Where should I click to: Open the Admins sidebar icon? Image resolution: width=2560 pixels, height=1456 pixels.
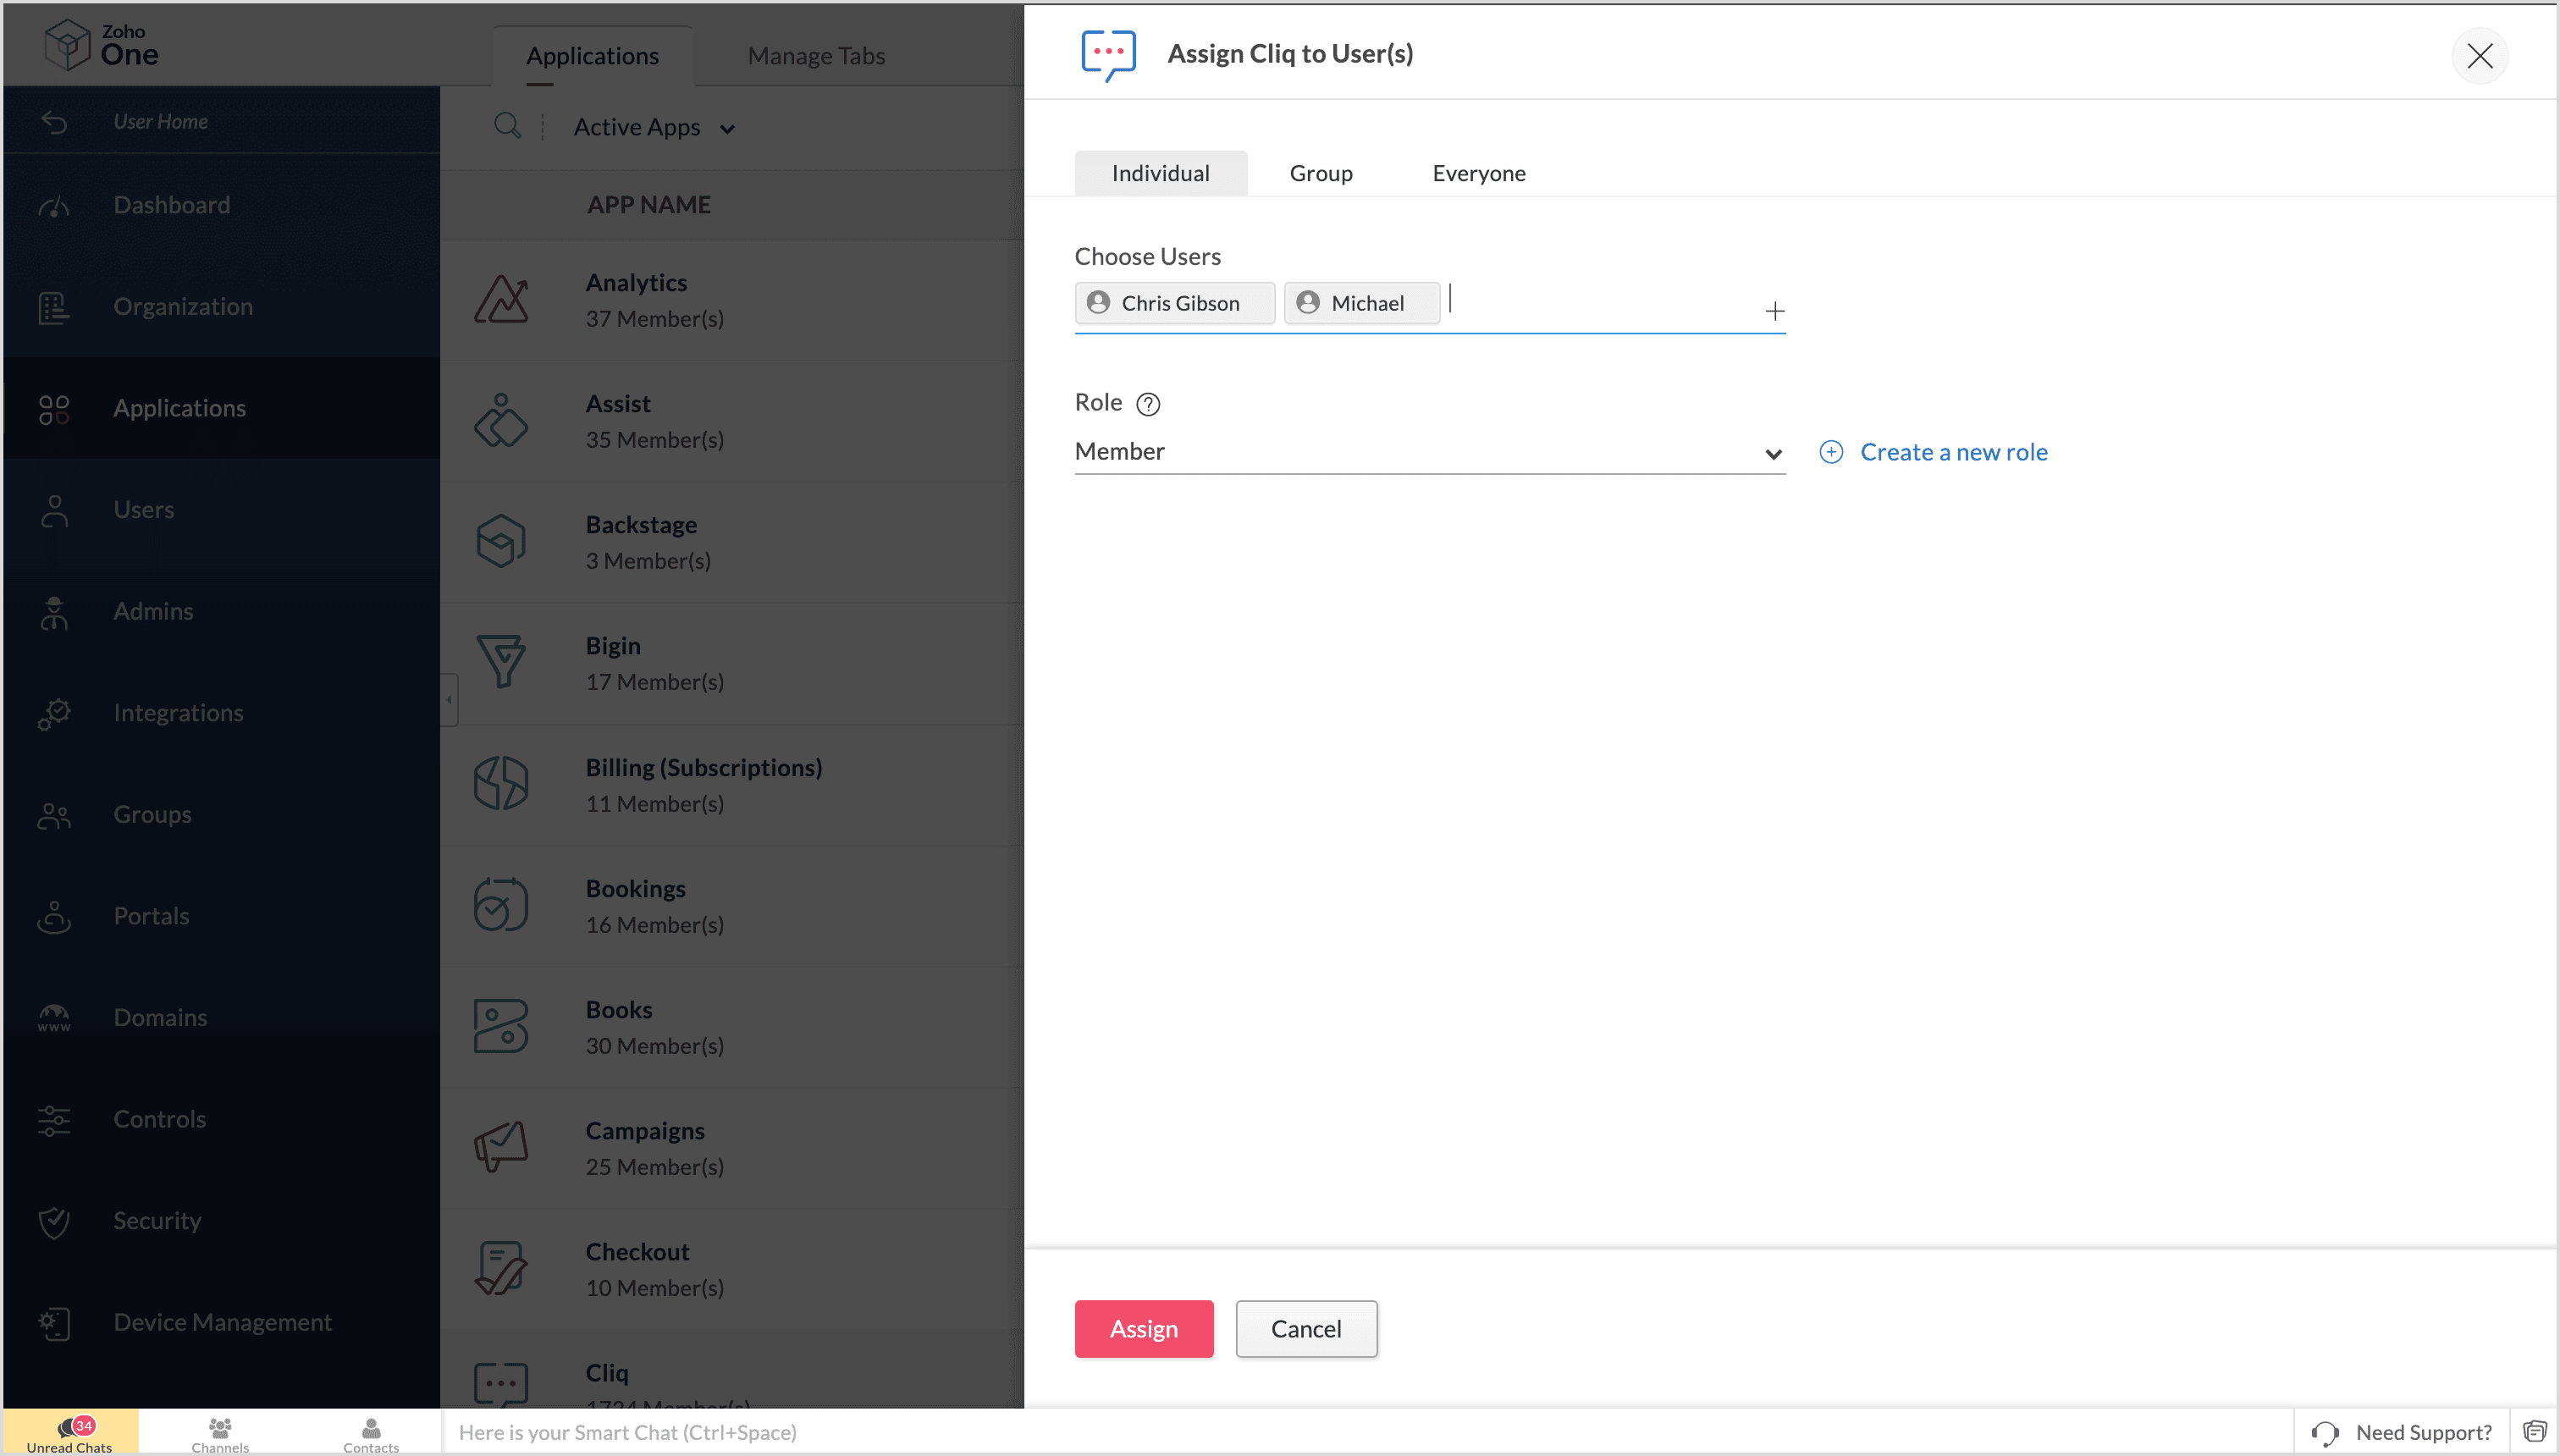54,612
